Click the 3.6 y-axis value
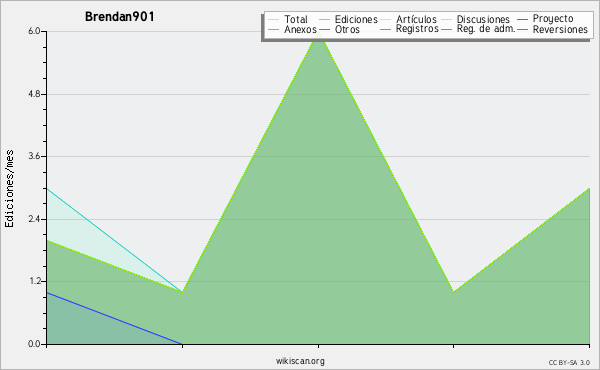This screenshot has width=600, height=370. pos(34,156)
